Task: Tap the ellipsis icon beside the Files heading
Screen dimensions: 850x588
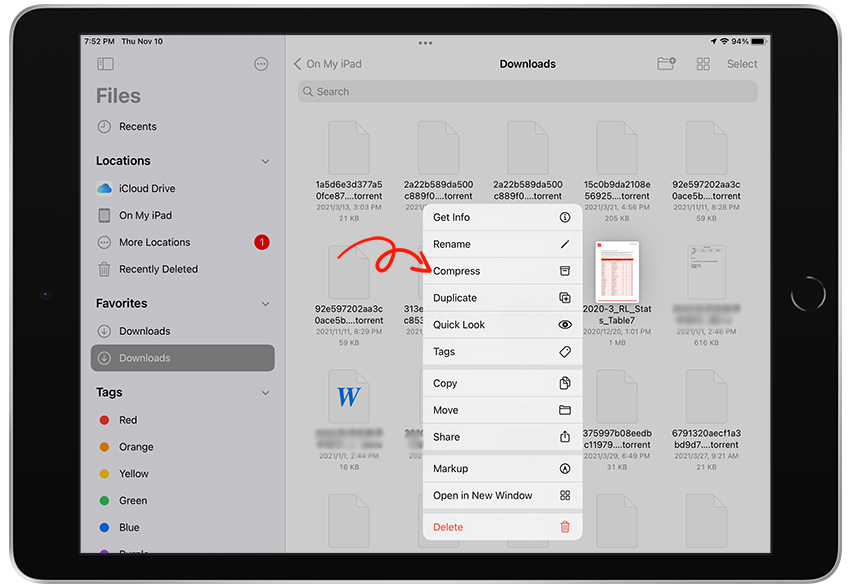Action: (x=261, y=63)
